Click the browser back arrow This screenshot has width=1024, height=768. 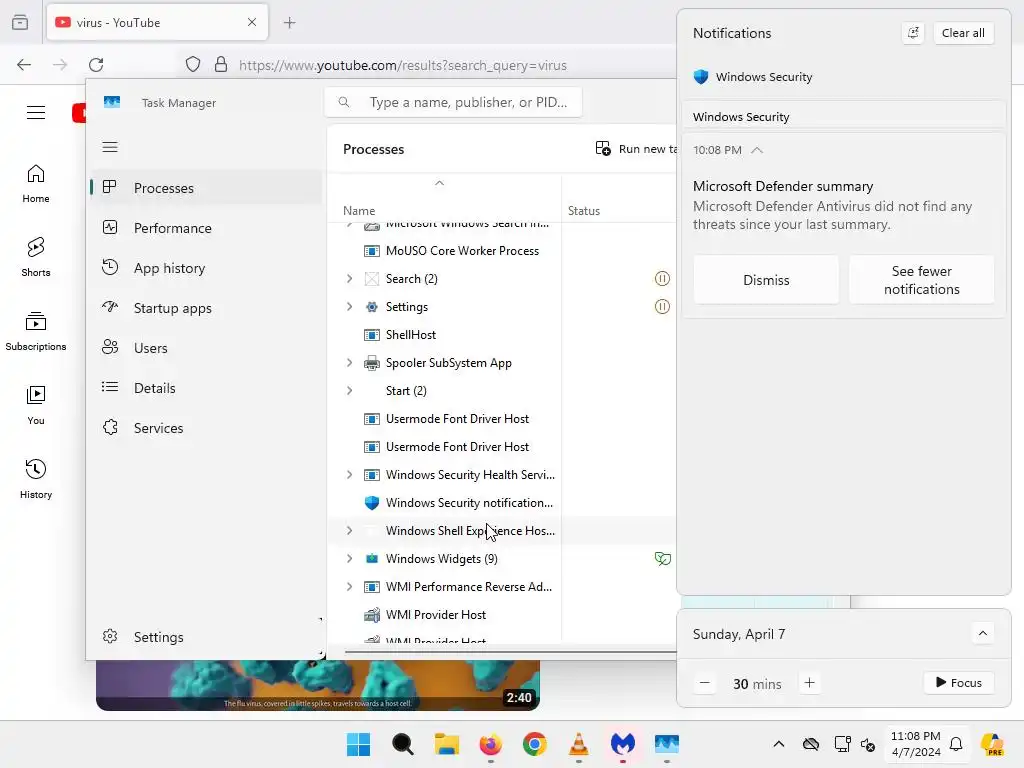(24, 65)
